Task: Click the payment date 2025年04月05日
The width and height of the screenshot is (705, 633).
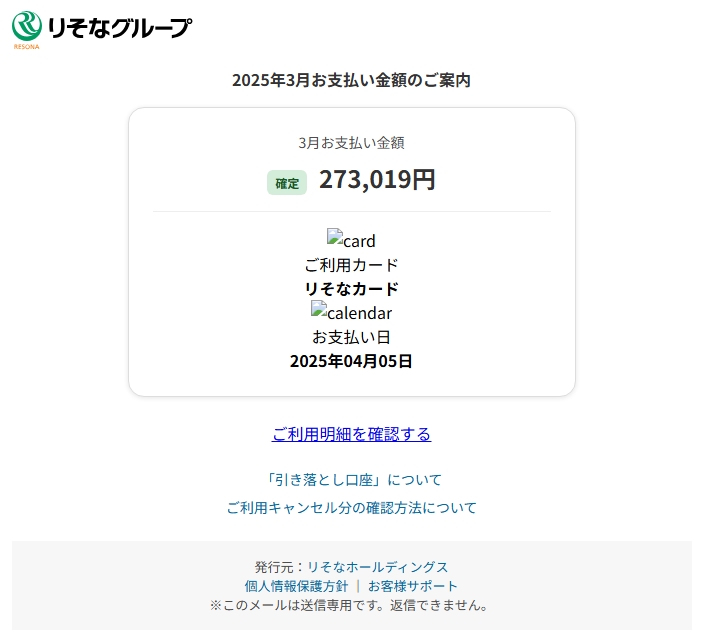Action: click(351, 361)
